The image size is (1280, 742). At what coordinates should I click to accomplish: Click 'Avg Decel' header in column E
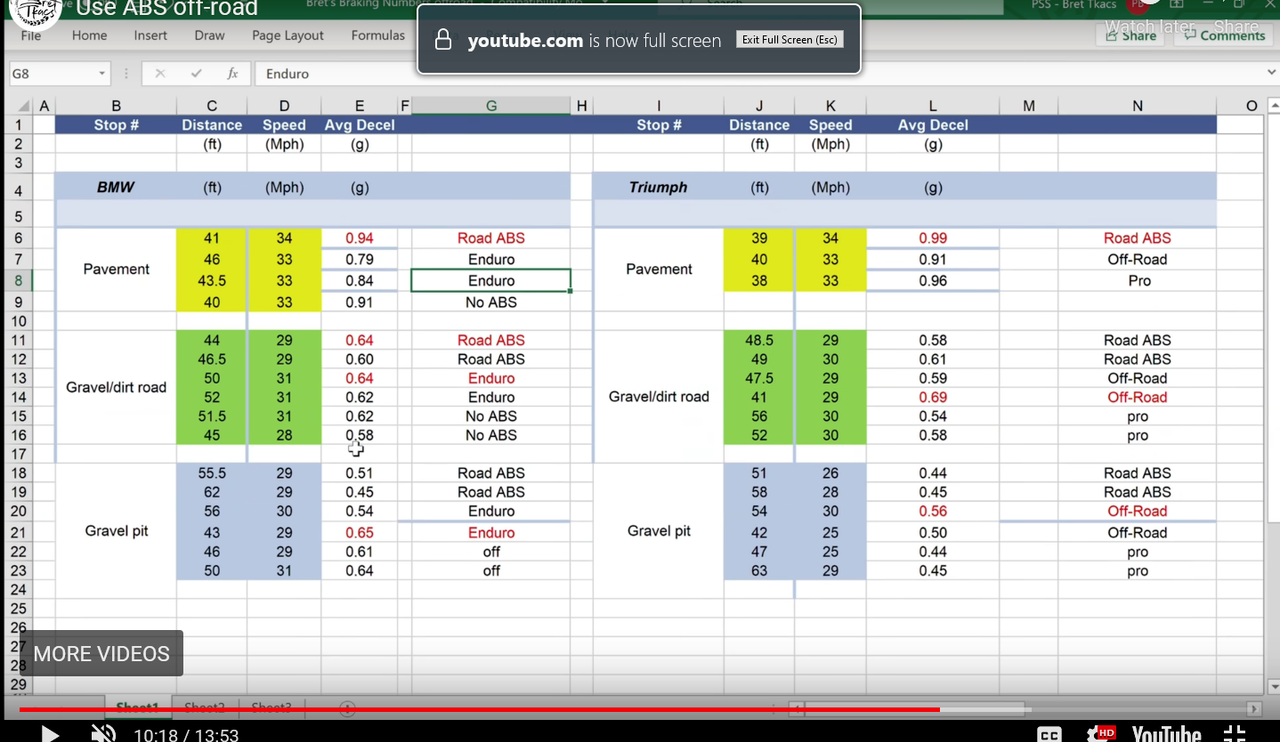click(x=359, y=125)
